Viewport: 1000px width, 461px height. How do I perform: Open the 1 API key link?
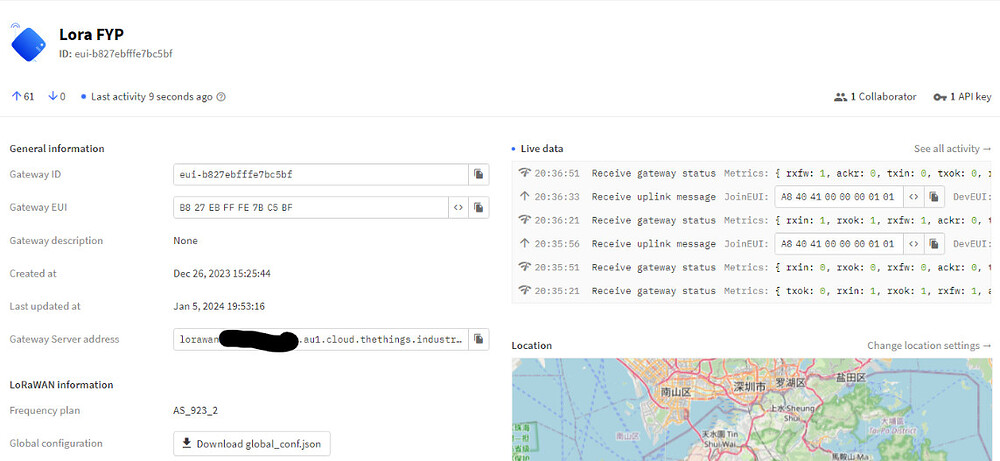[x=962, y=97]
